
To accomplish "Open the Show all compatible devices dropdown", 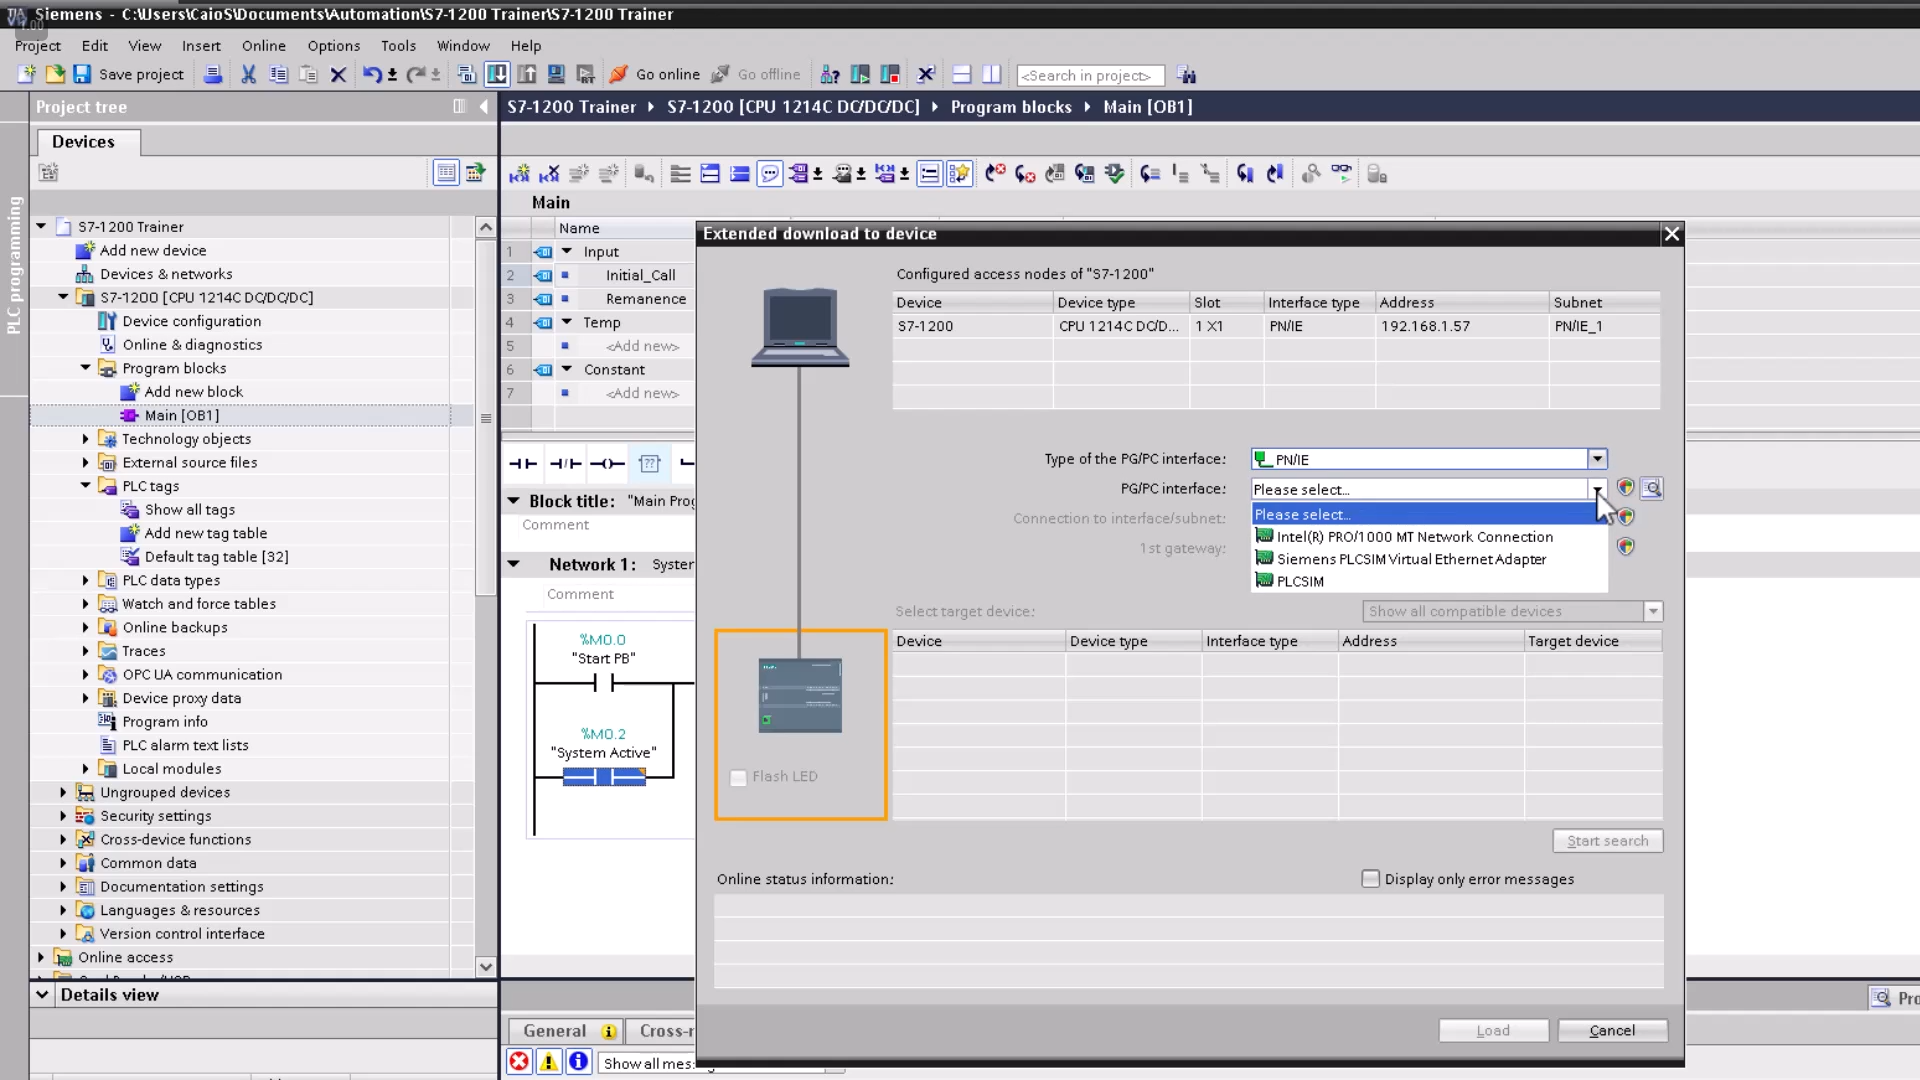I will [1653, 611].
